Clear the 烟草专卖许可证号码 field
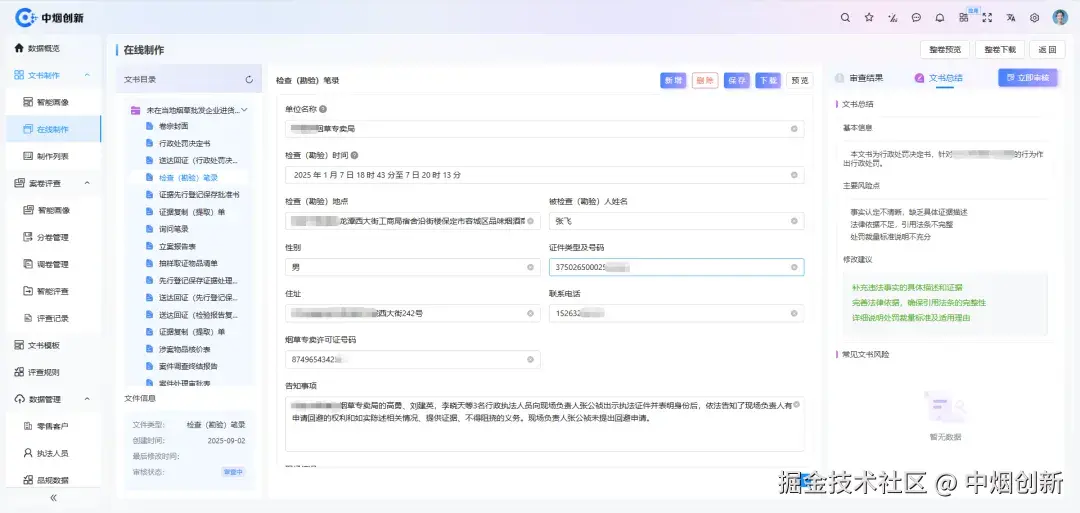 (x=530, y=359)
